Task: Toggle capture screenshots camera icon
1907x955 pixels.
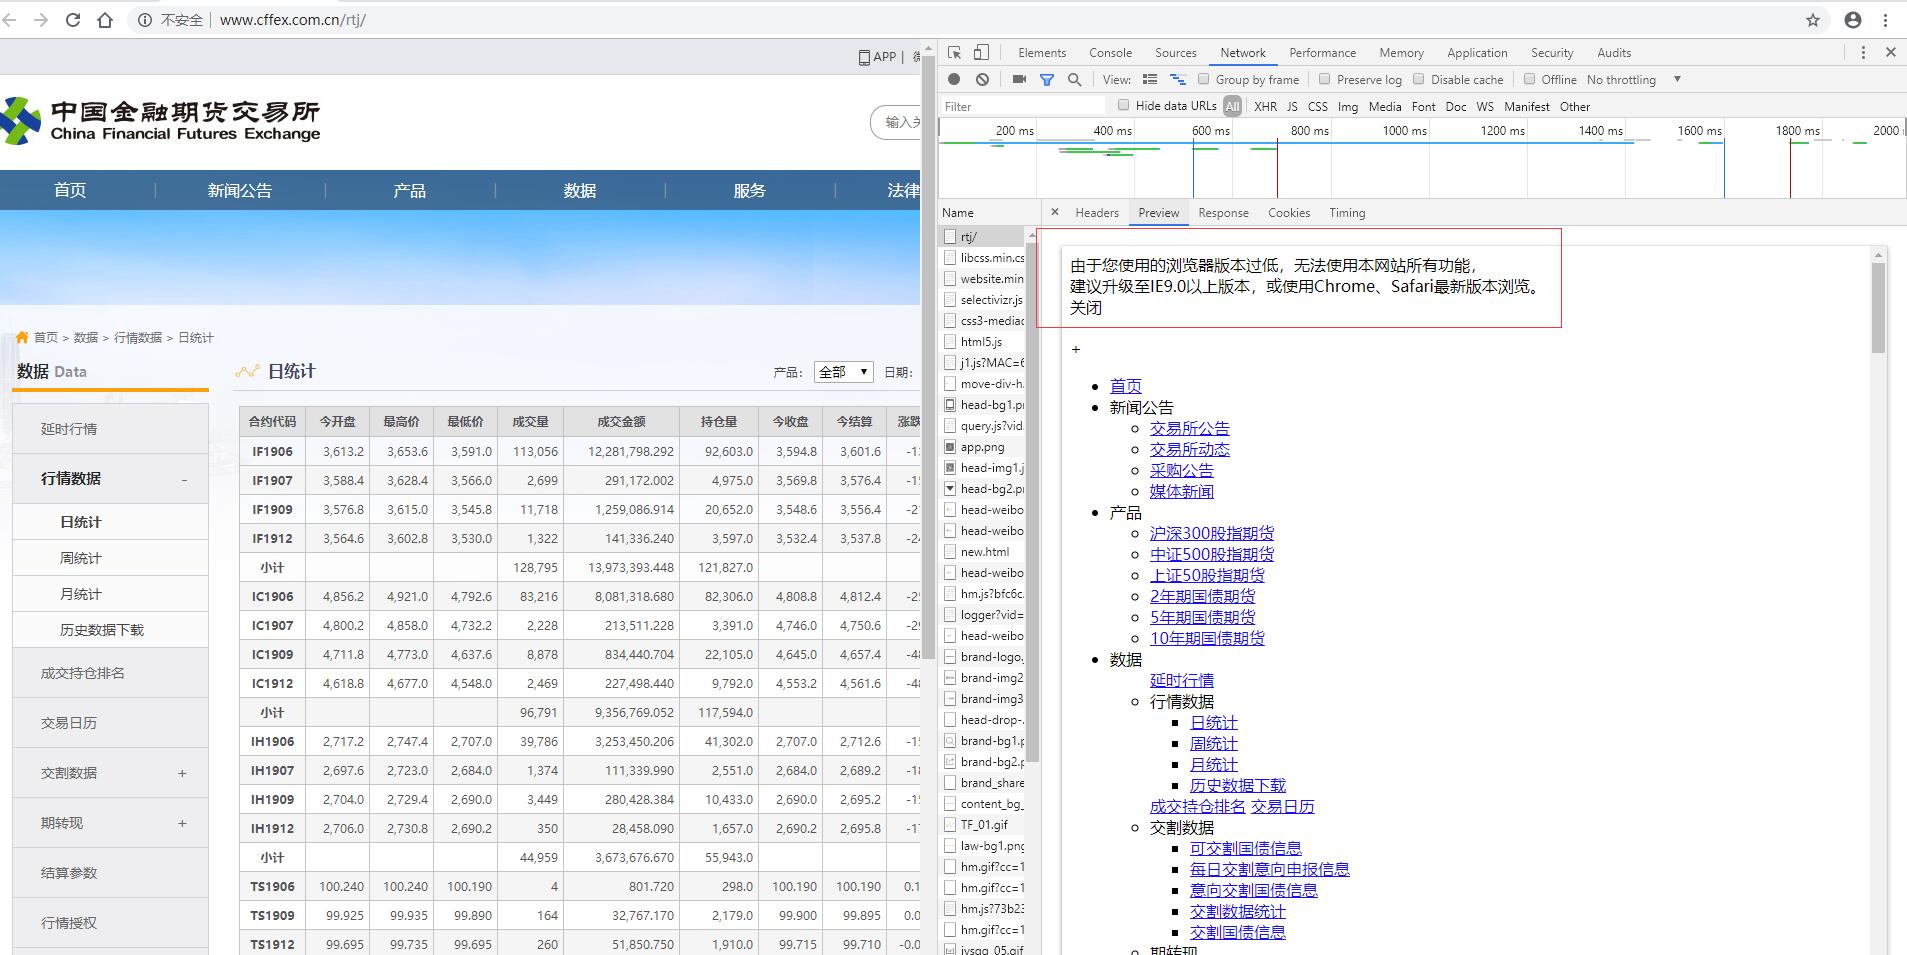Action: pyautogui.click(x=1019, y=79)
